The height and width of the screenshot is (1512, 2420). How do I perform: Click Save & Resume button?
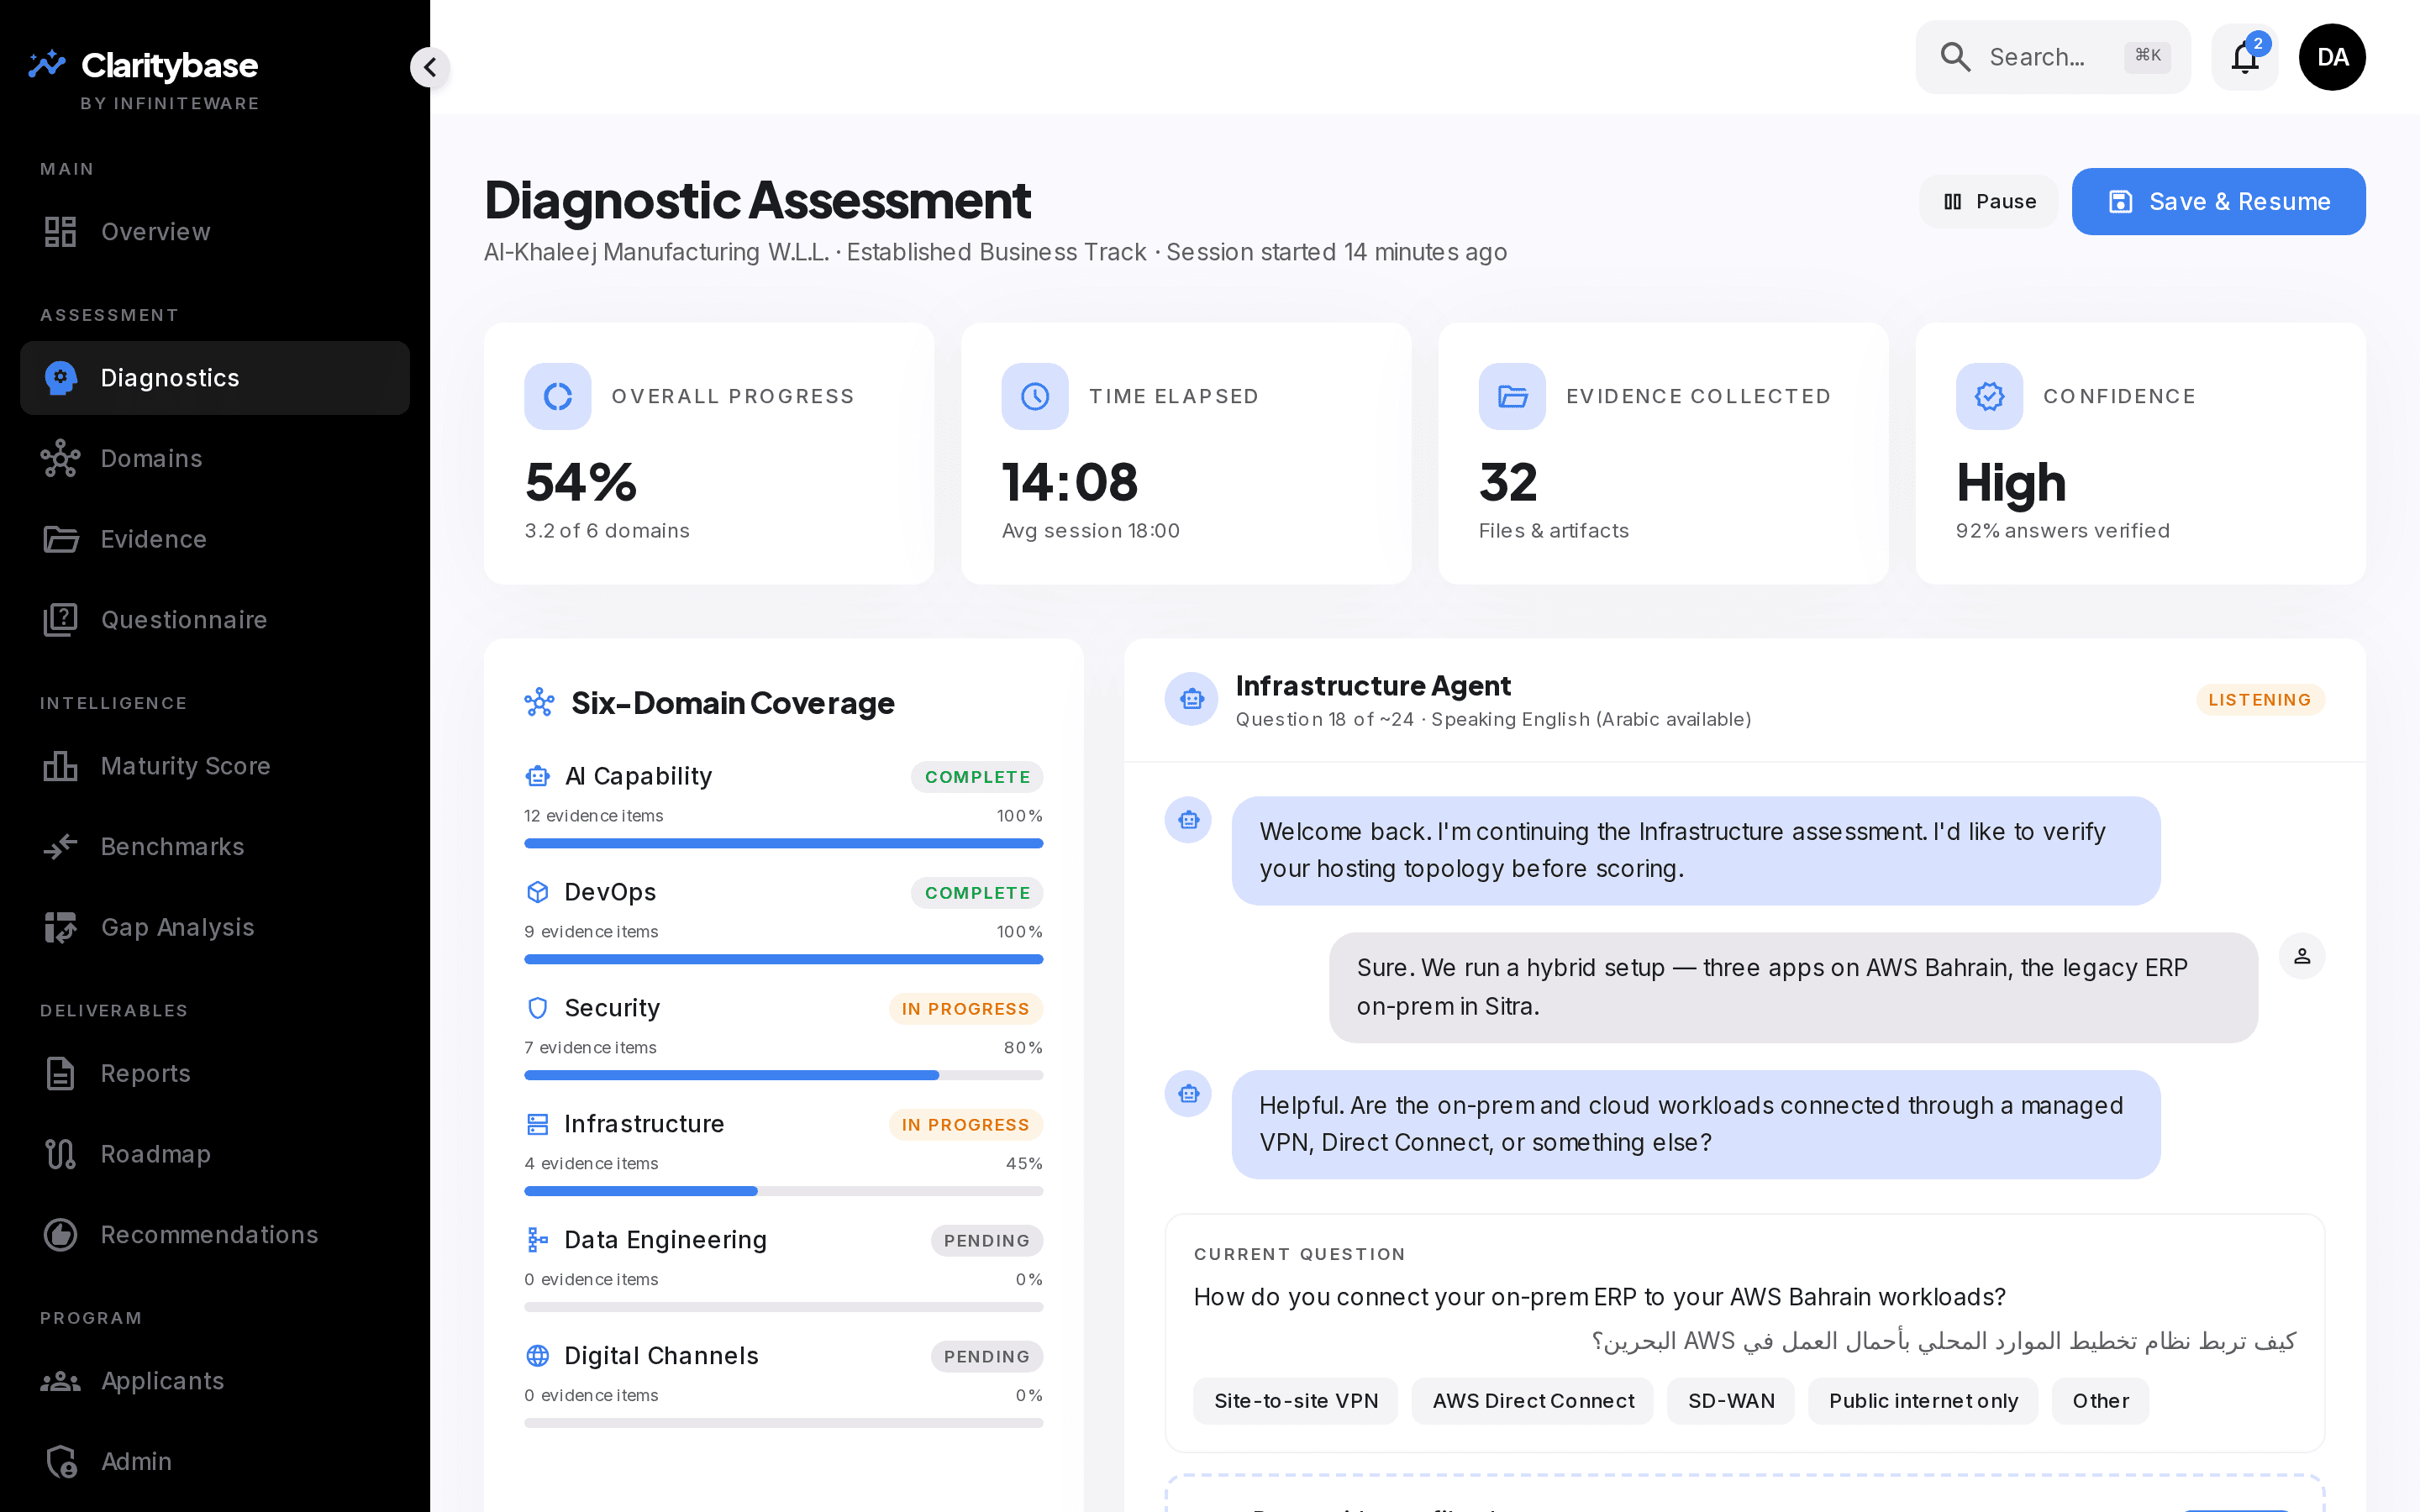tap(2218, 202)
